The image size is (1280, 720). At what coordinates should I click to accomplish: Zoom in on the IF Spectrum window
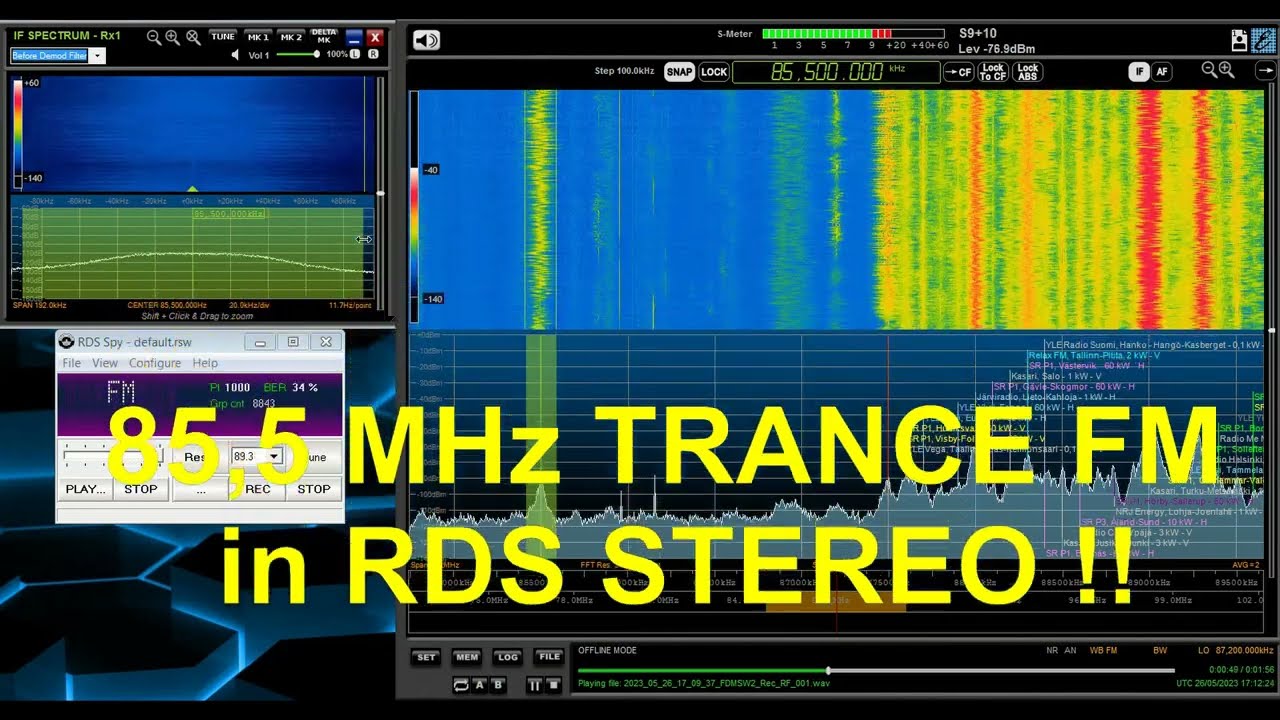172,37
